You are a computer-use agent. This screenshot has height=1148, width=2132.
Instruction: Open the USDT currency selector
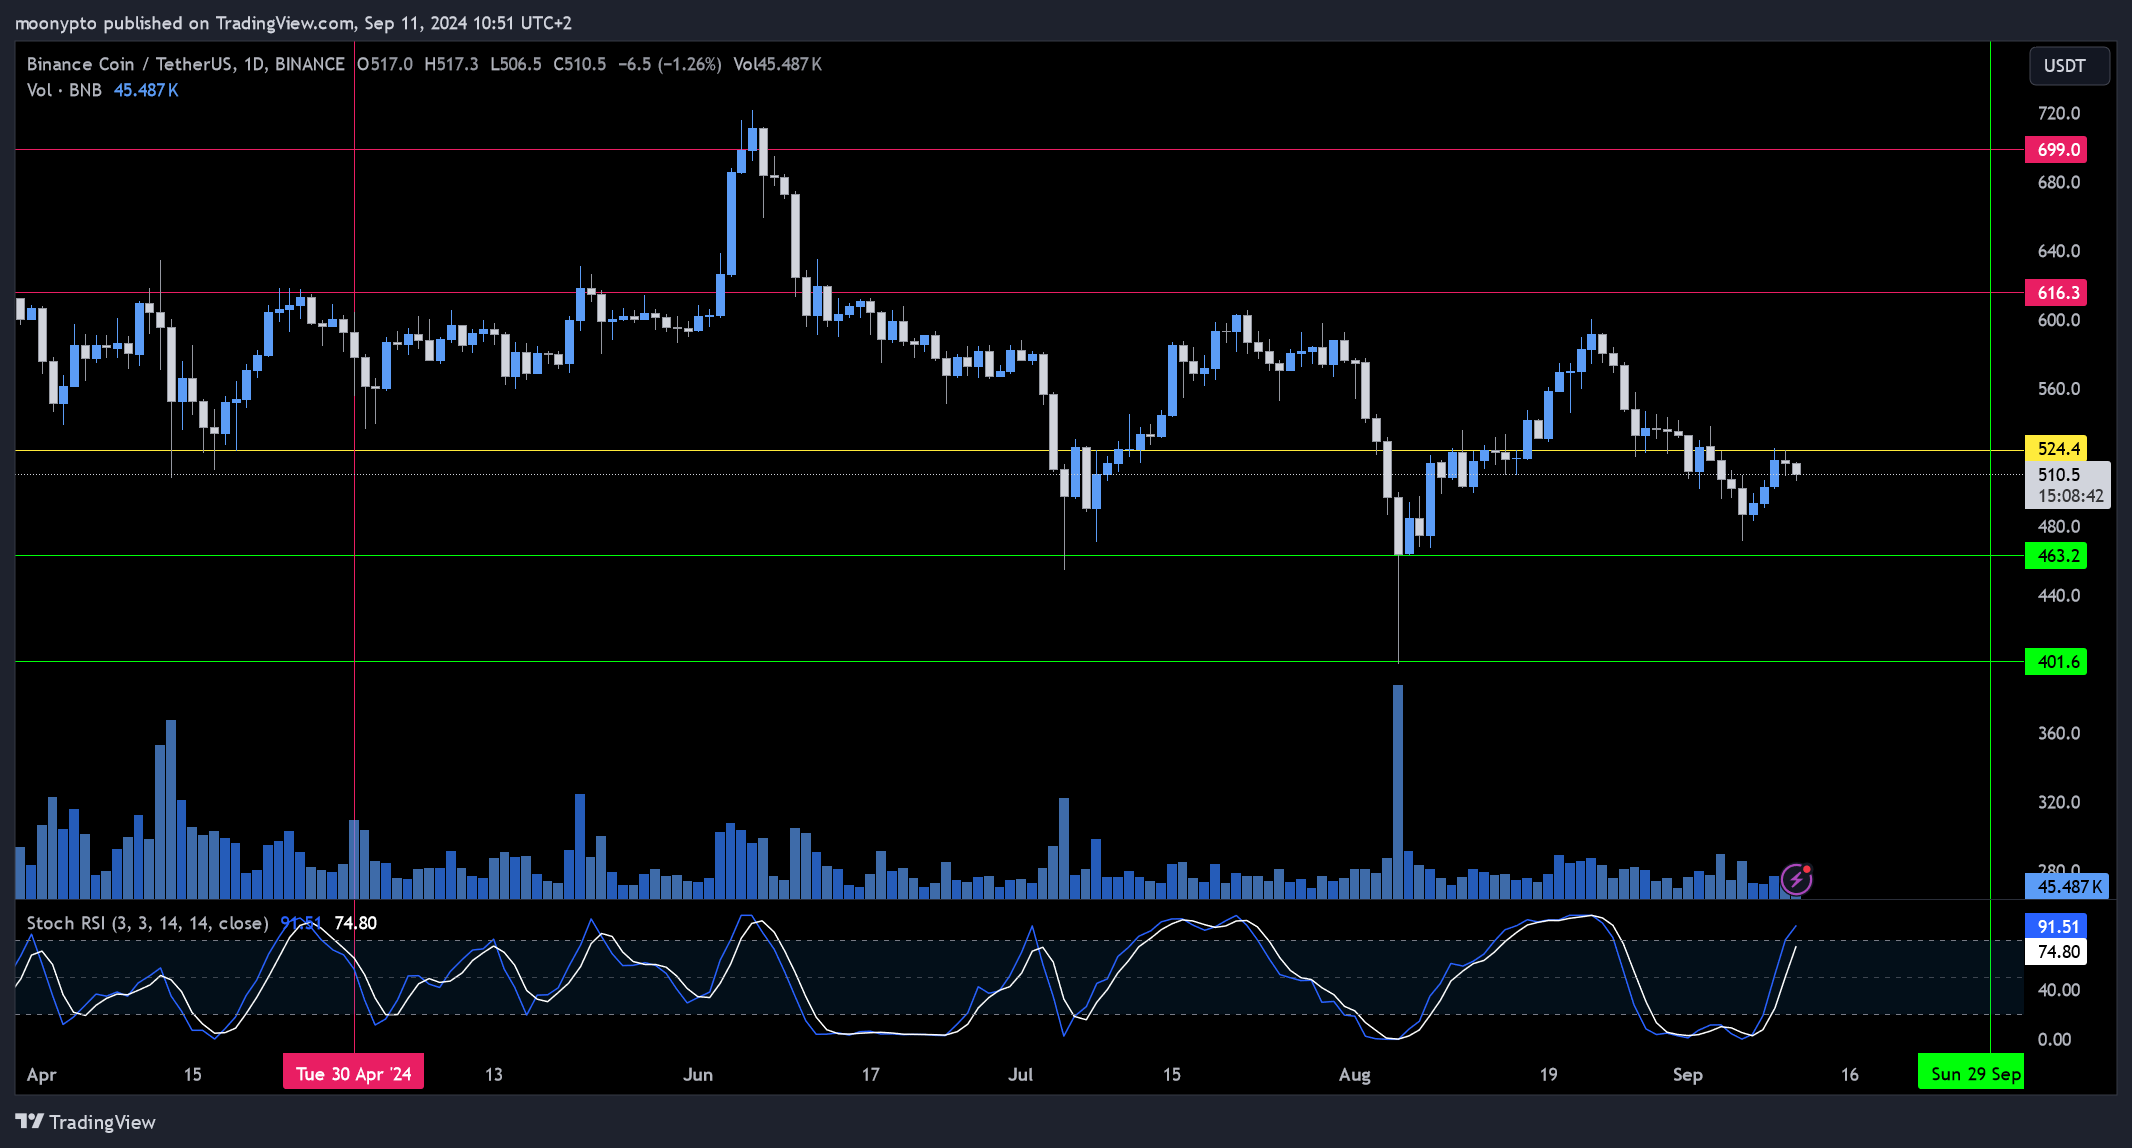point(2069,66)
